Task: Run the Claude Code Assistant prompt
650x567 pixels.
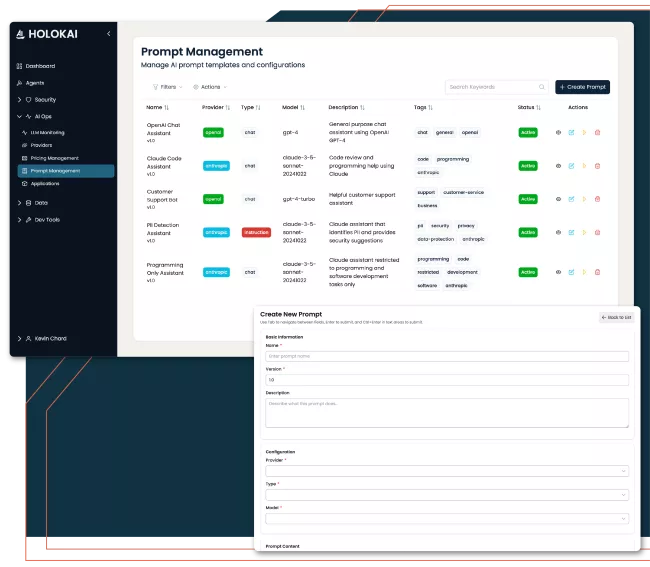Action: point(584,166)
